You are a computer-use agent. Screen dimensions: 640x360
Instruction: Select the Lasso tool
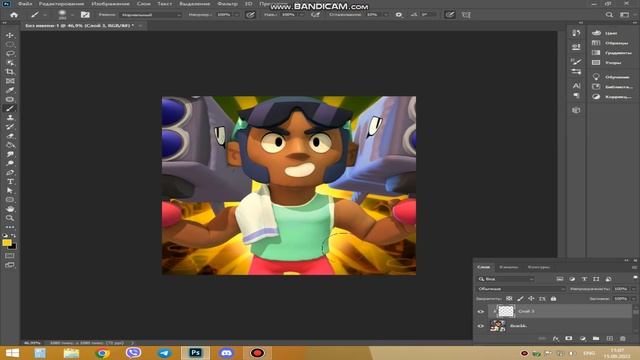[x=10, y=53]
